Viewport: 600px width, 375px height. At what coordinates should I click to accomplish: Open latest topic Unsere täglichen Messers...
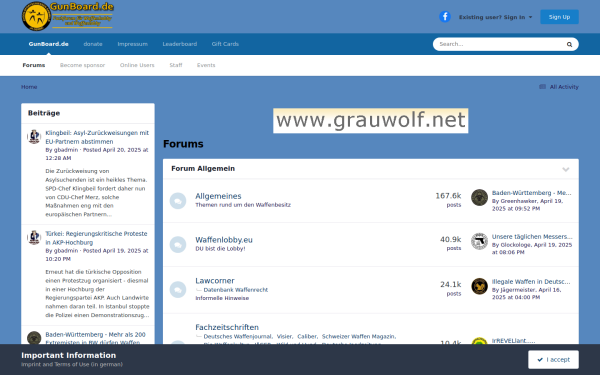pos(532,236)
